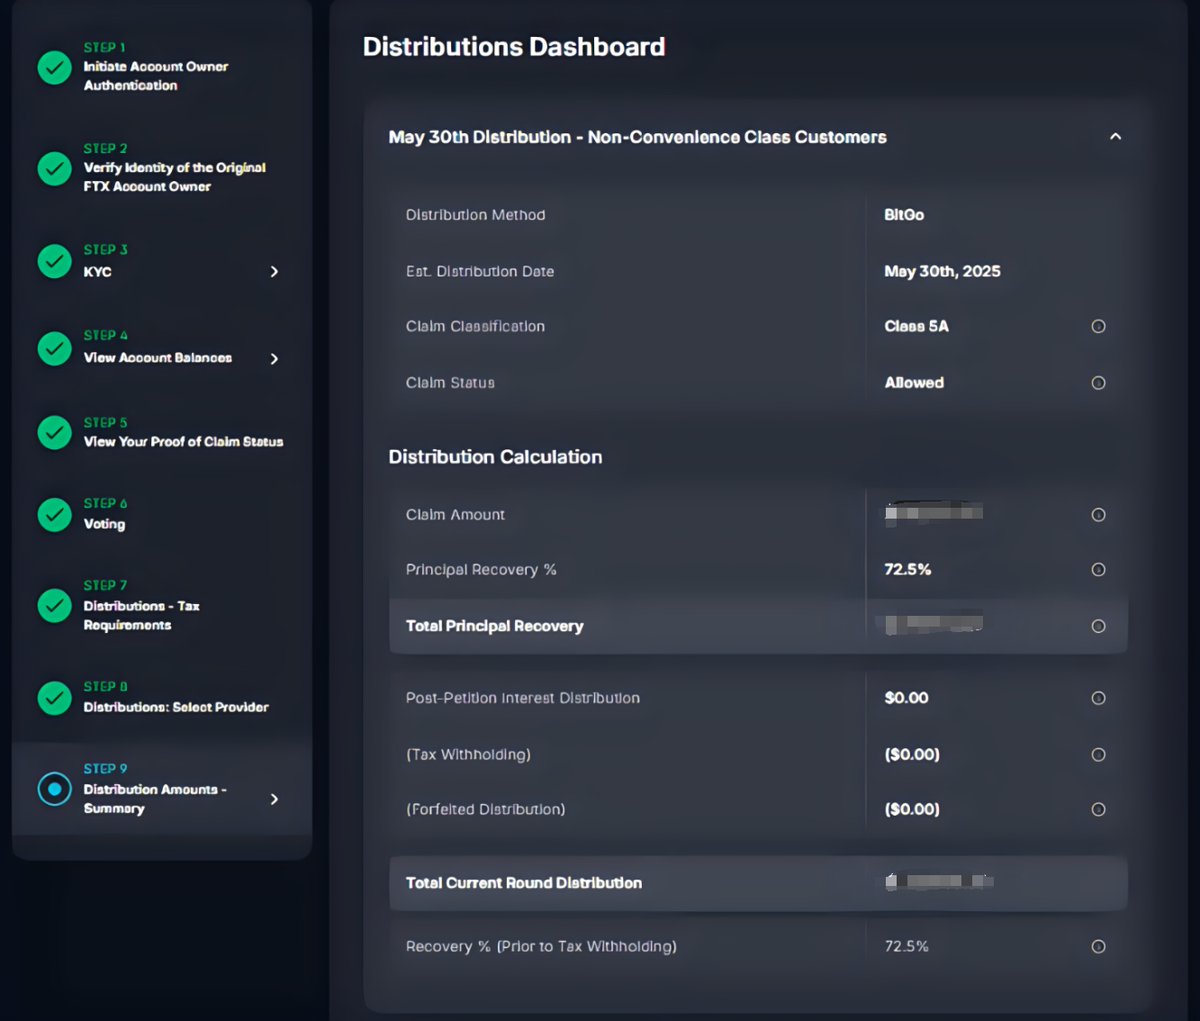Click the ($0.00) Tax Withholding value

coord(912,755)
